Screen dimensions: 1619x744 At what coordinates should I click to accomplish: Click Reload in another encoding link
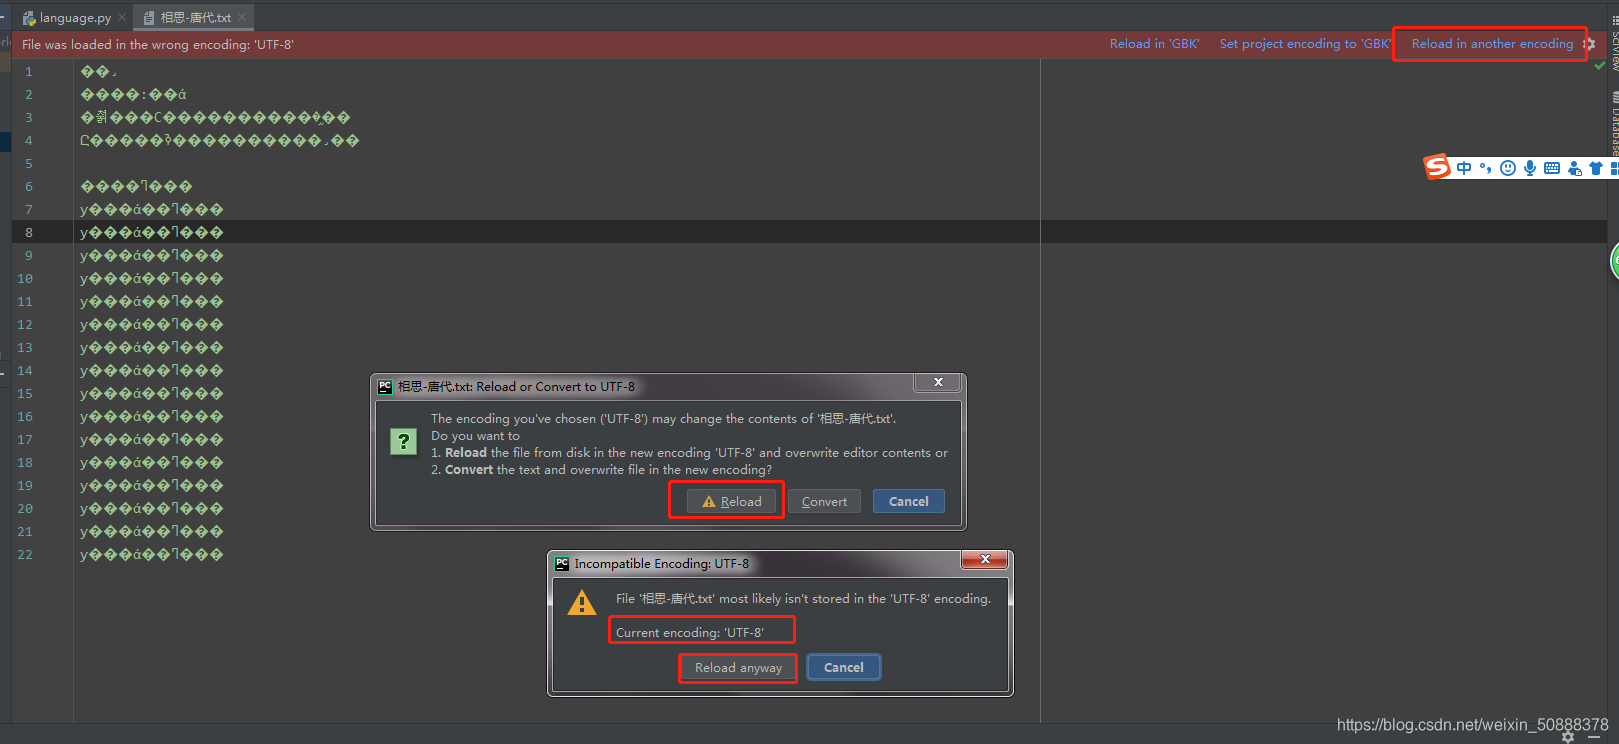(1492, 44)
